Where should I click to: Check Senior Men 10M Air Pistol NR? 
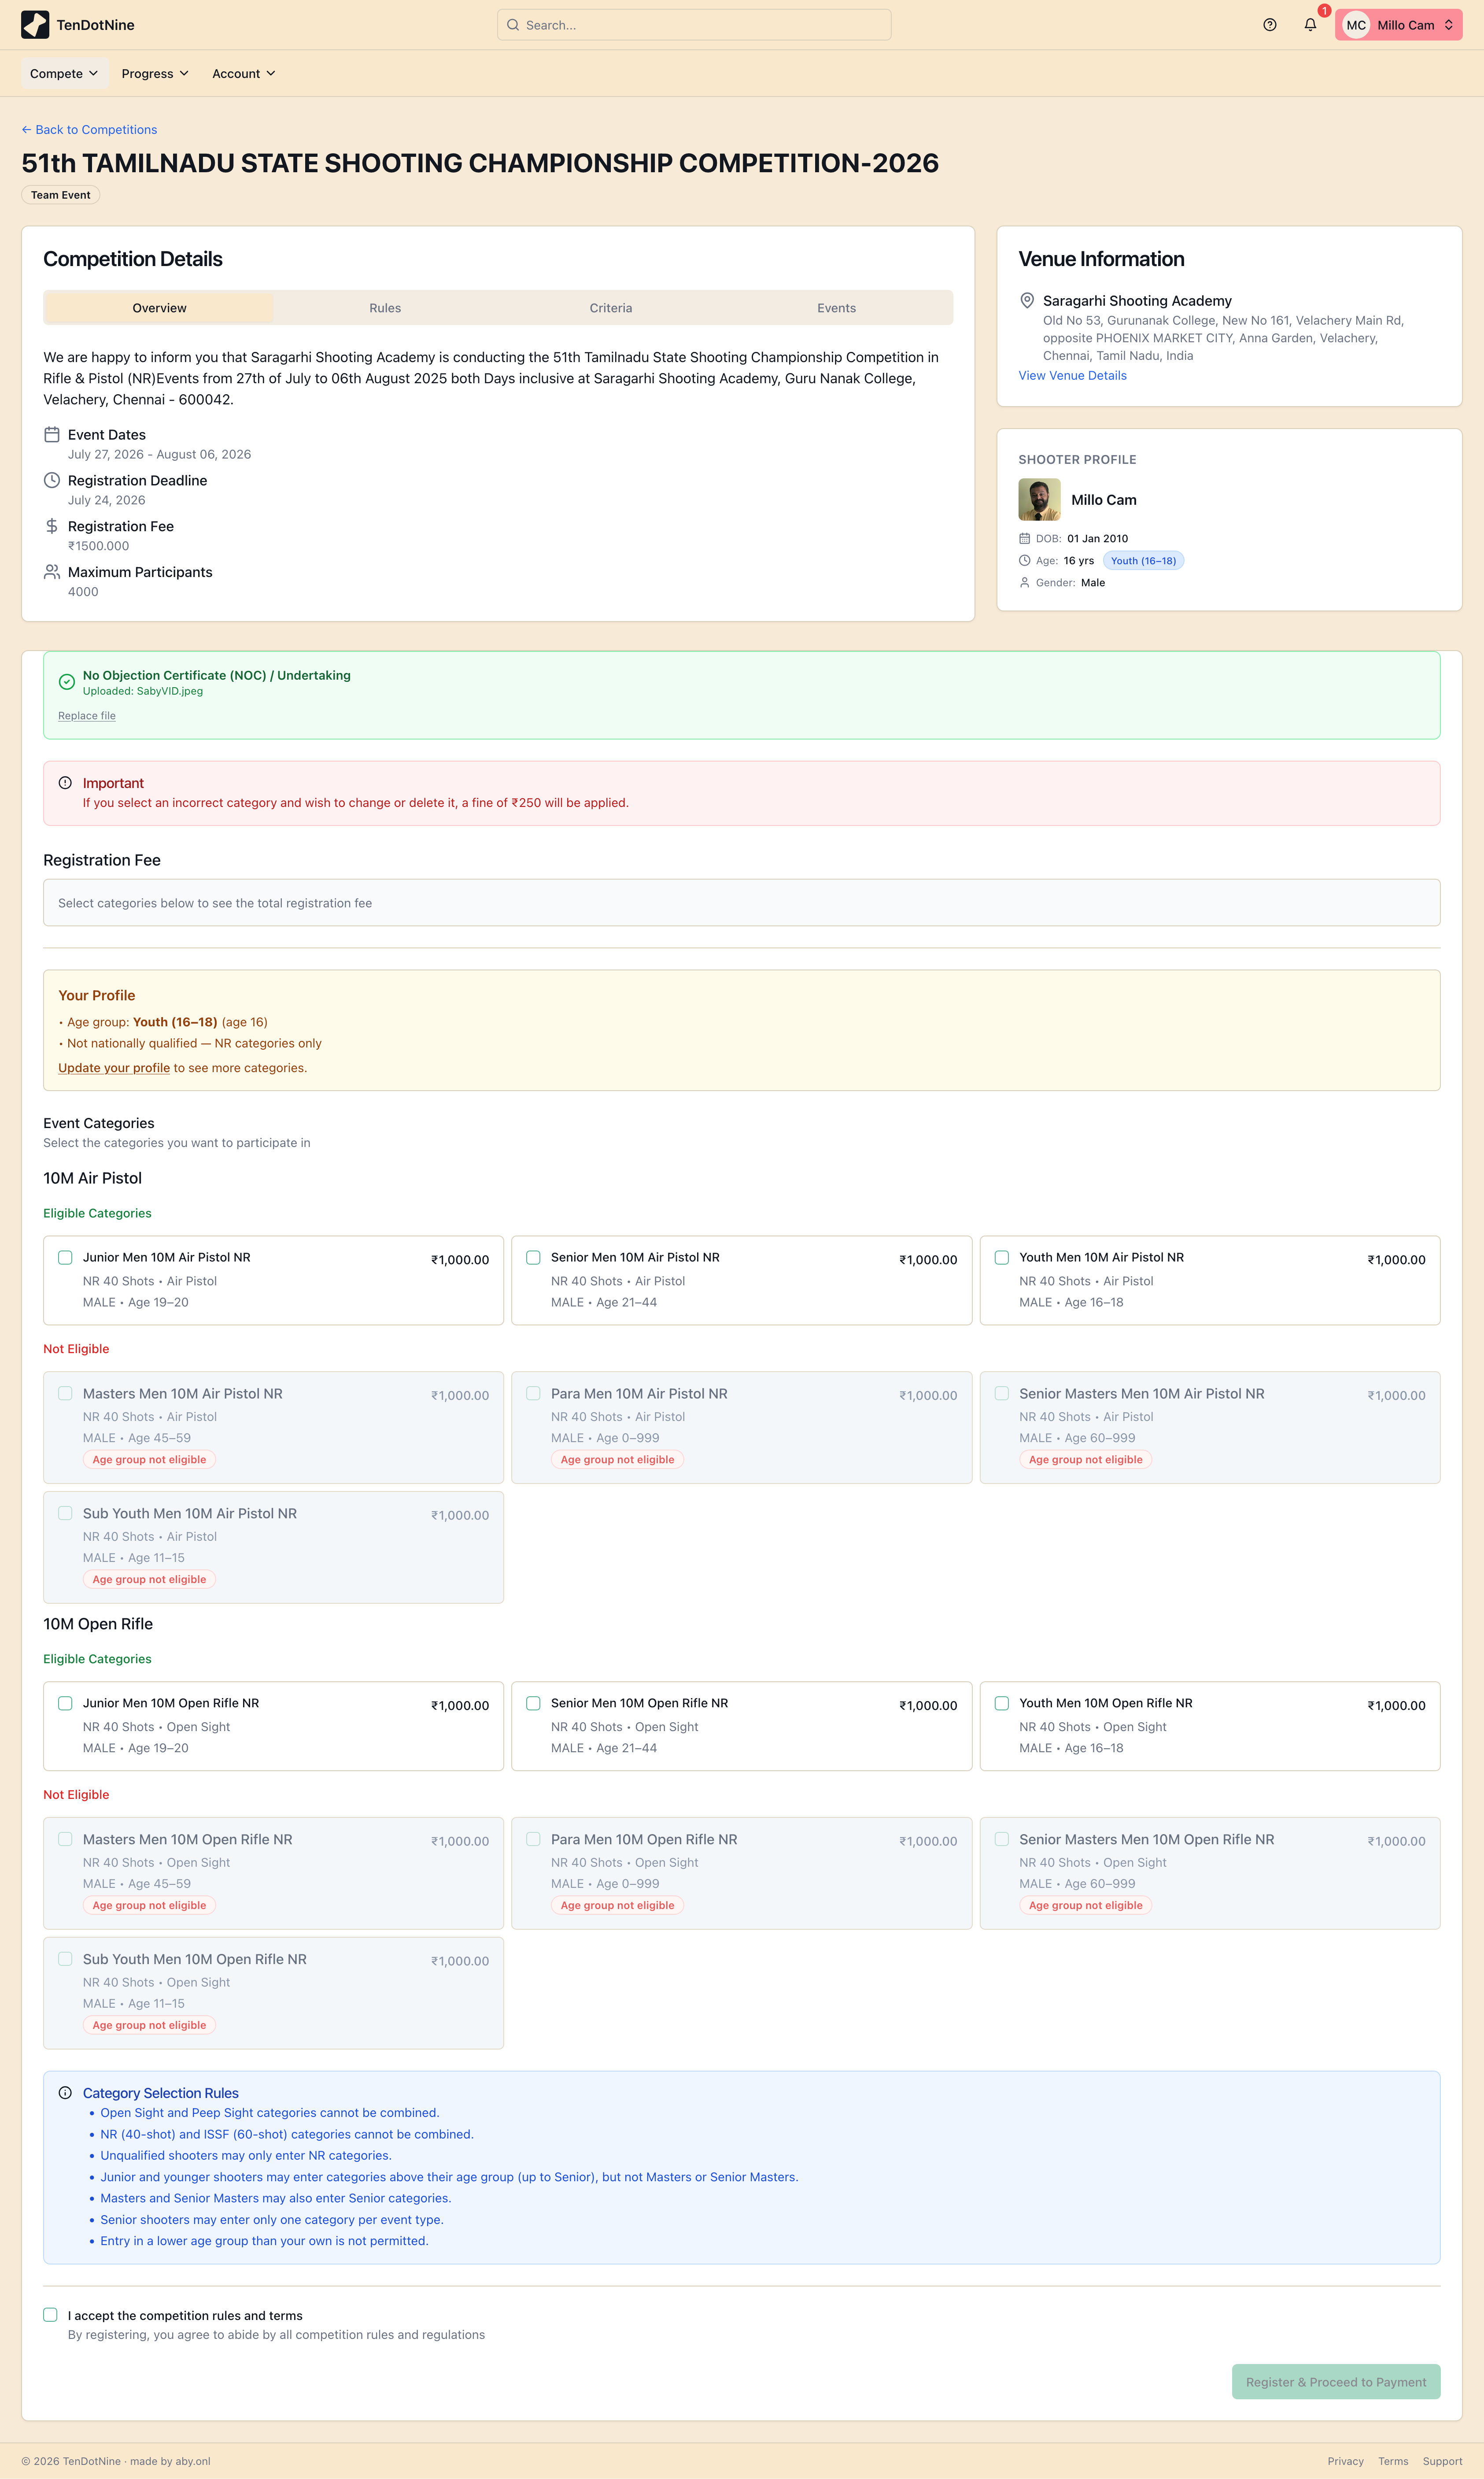tap(533, 1257)
